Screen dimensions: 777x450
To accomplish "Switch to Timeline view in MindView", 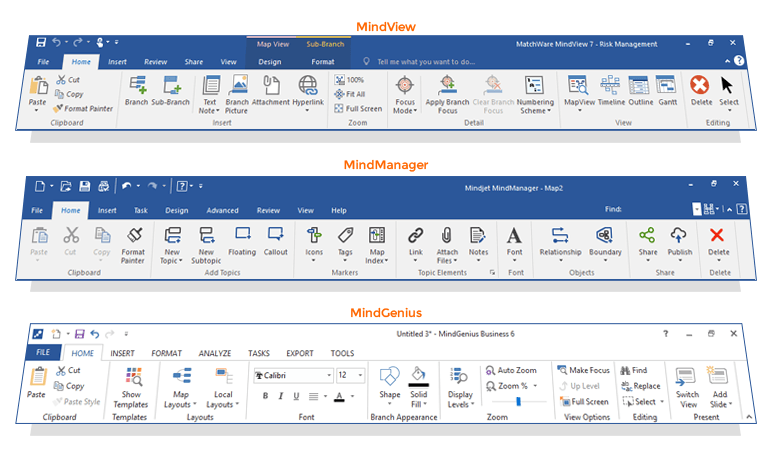I will [611, 91].
